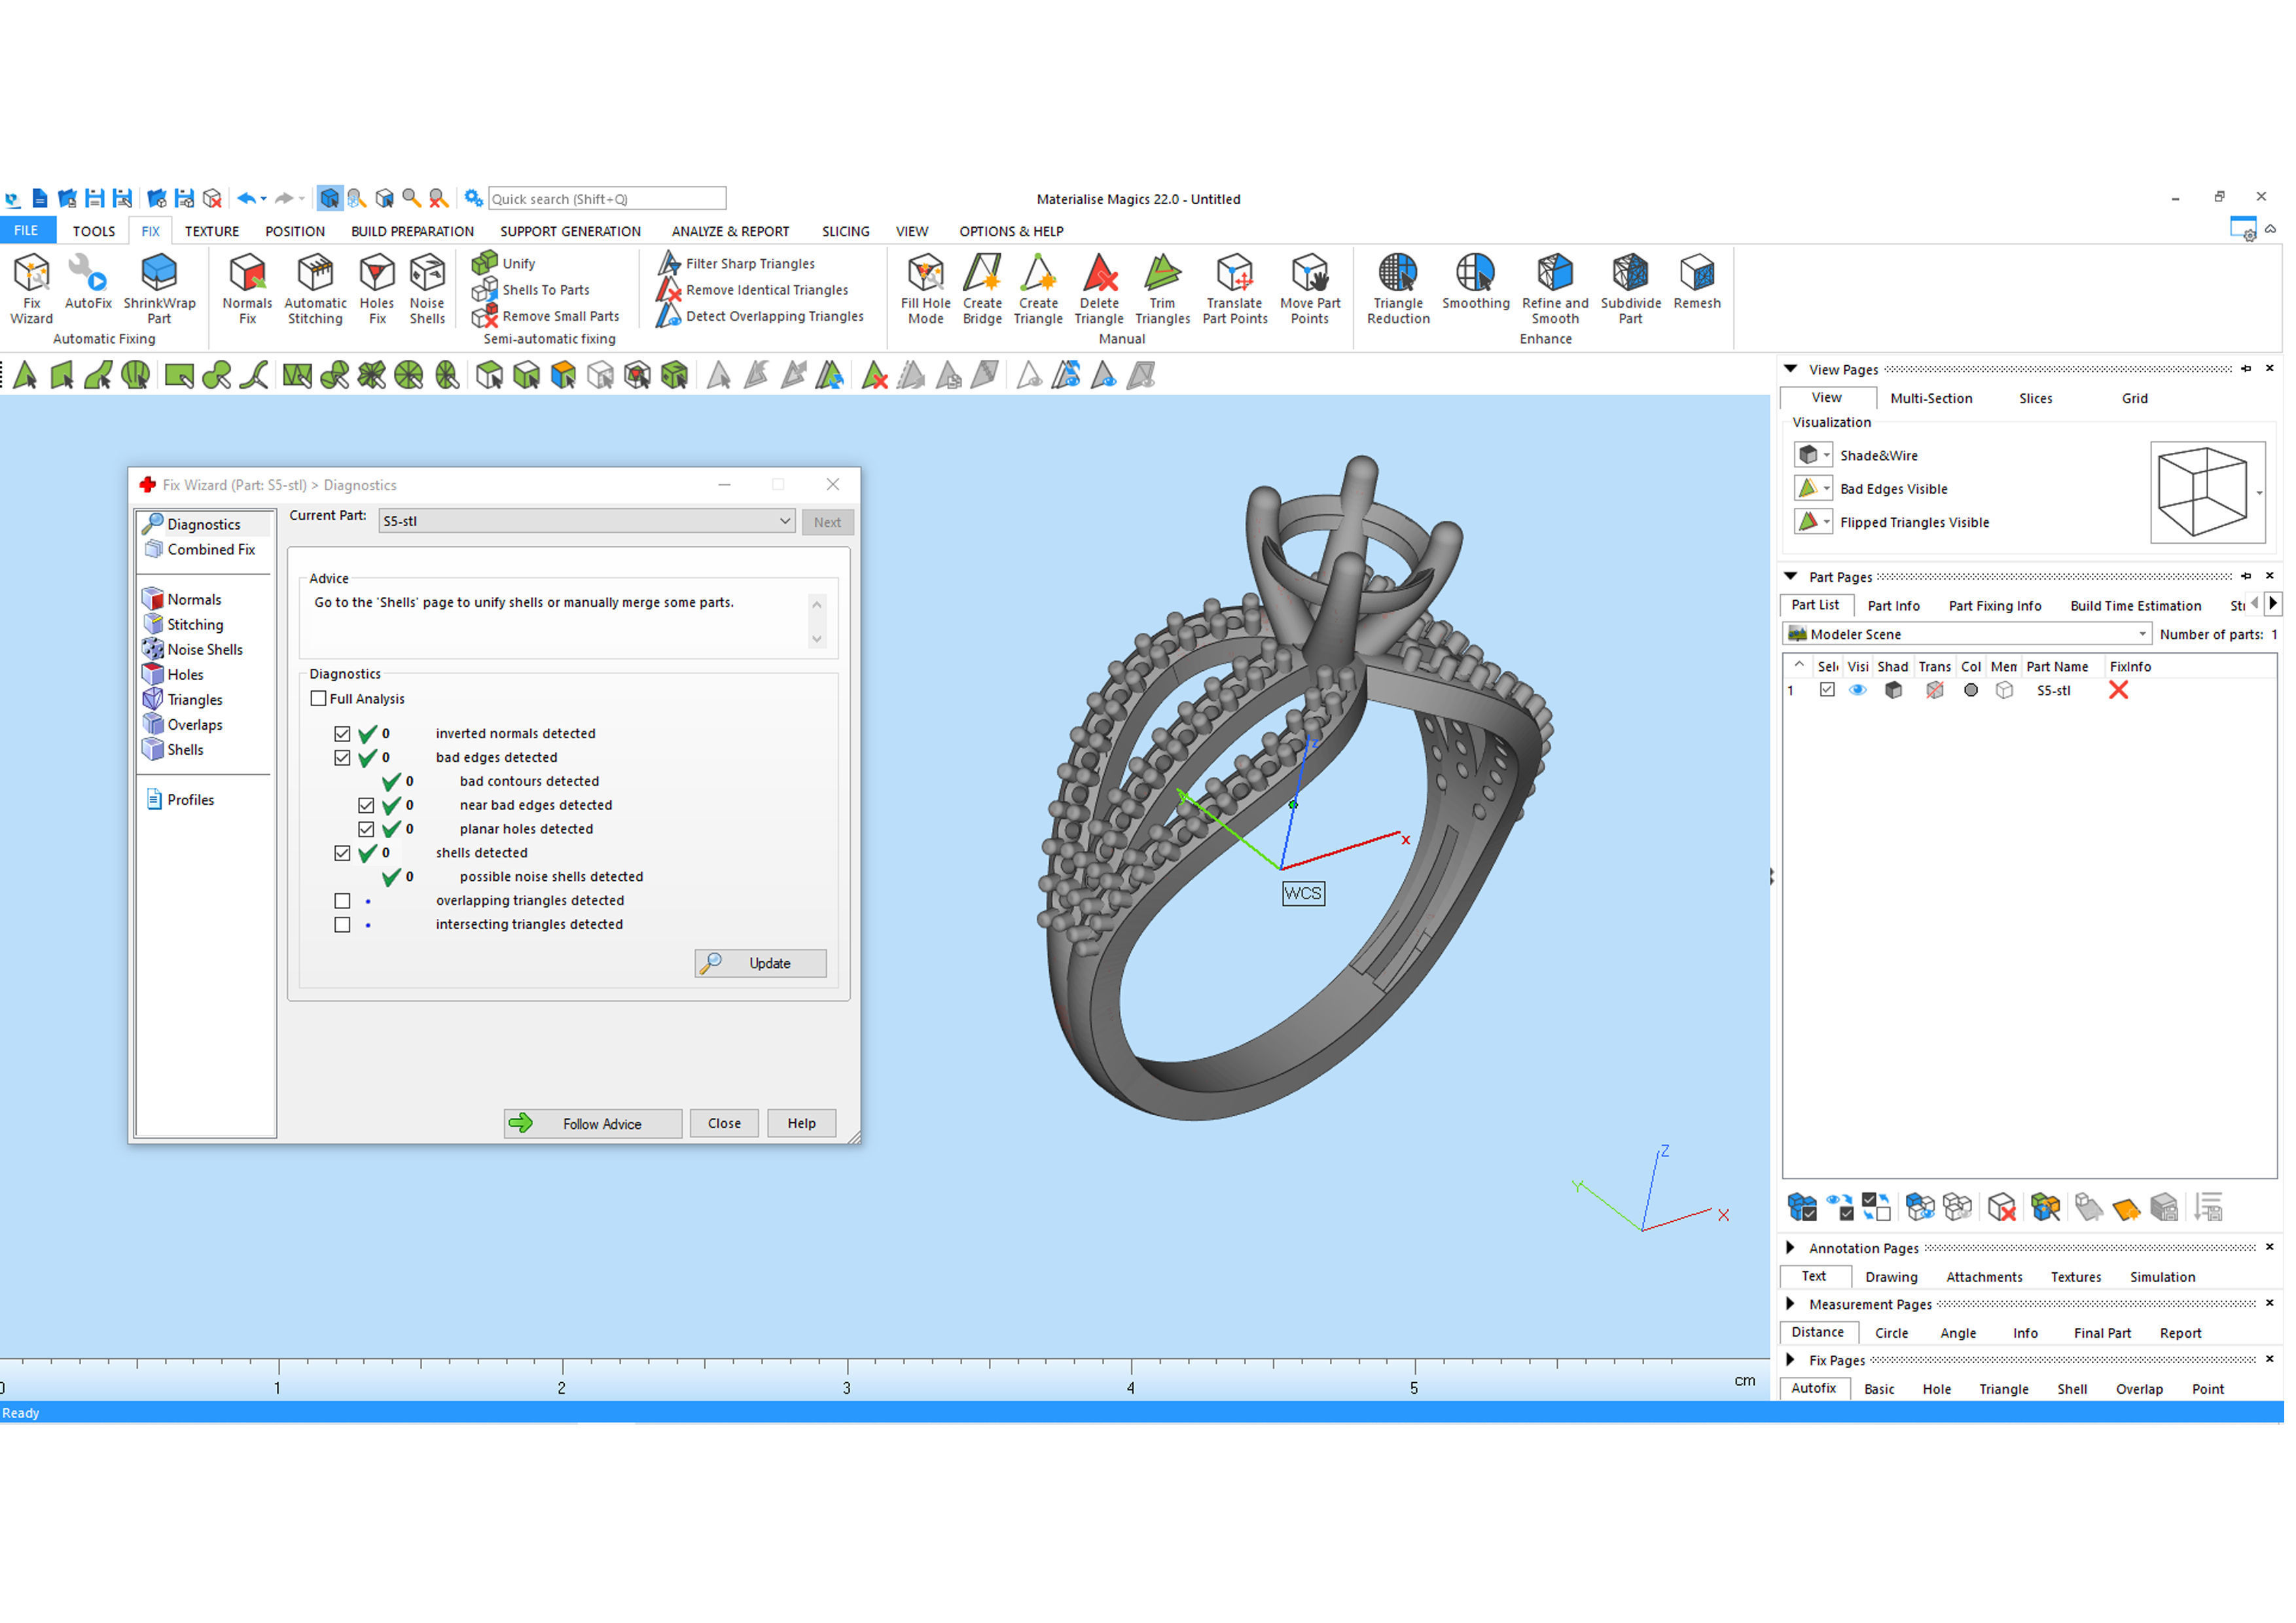Screen dimensions: 2296x1623
Task: Hide S5-stl part with eye icon
Action: [x=1858, y=691]
